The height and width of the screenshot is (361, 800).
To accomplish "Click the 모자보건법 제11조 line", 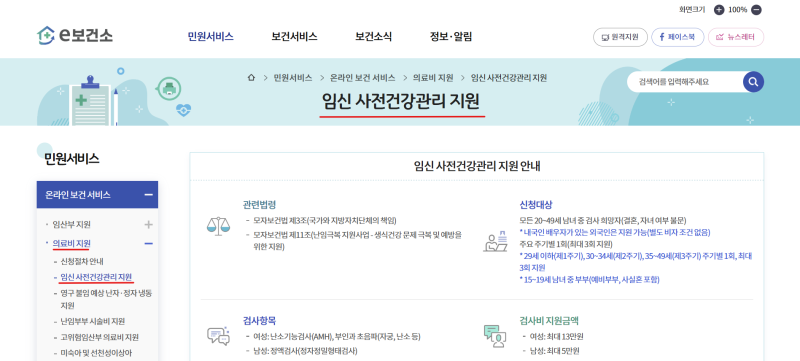I will pyautogui.click(x=358, y=241).
